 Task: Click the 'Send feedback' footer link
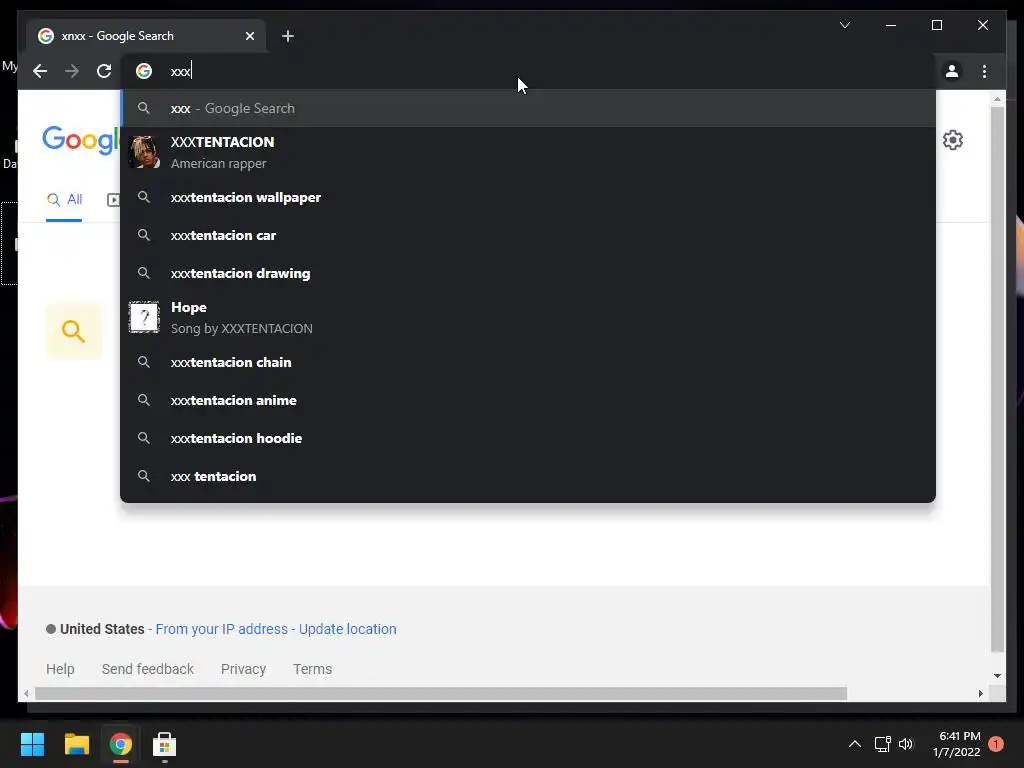(x=148, y=669)
